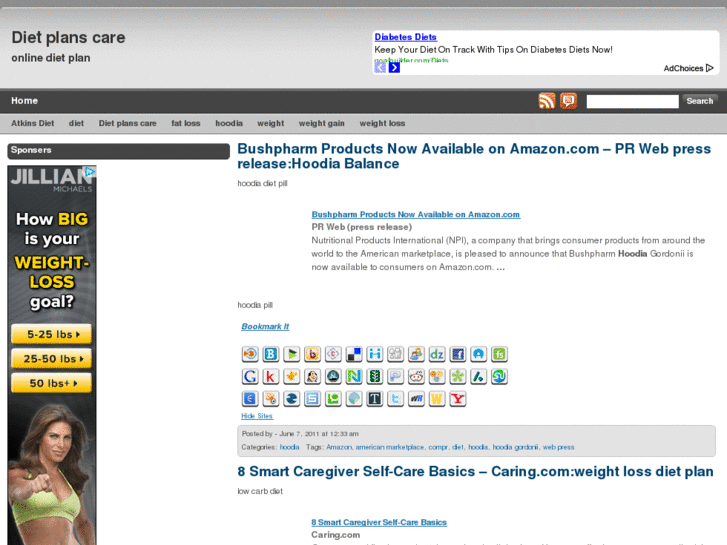The width and height of the screenshot is (727, 545).
Task: Click the yellow W bookmark icon
Action: tap(437, 398)
